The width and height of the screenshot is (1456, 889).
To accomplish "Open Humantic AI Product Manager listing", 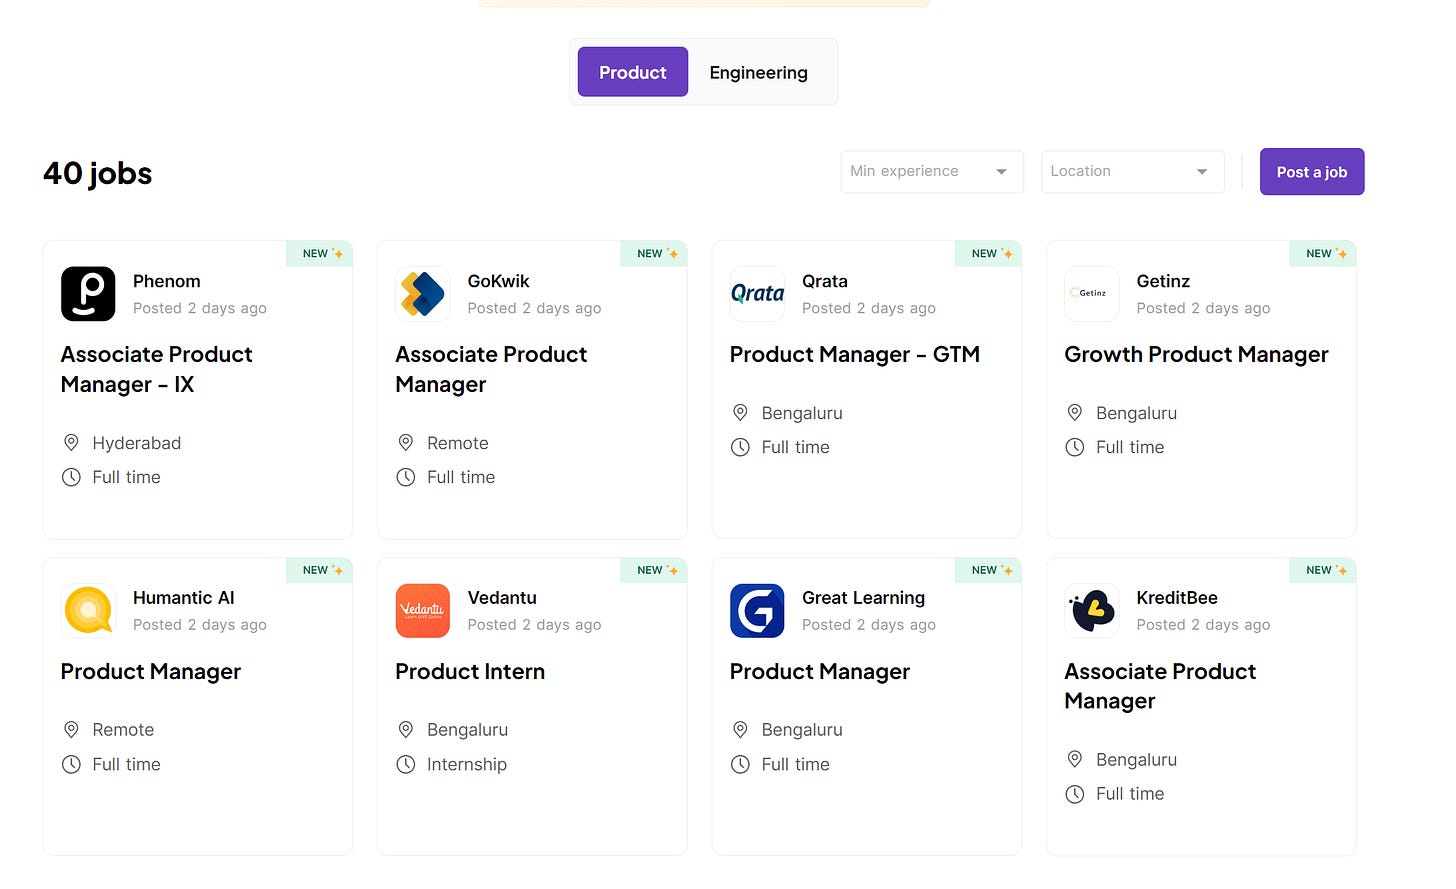I will tap(151, 671).
